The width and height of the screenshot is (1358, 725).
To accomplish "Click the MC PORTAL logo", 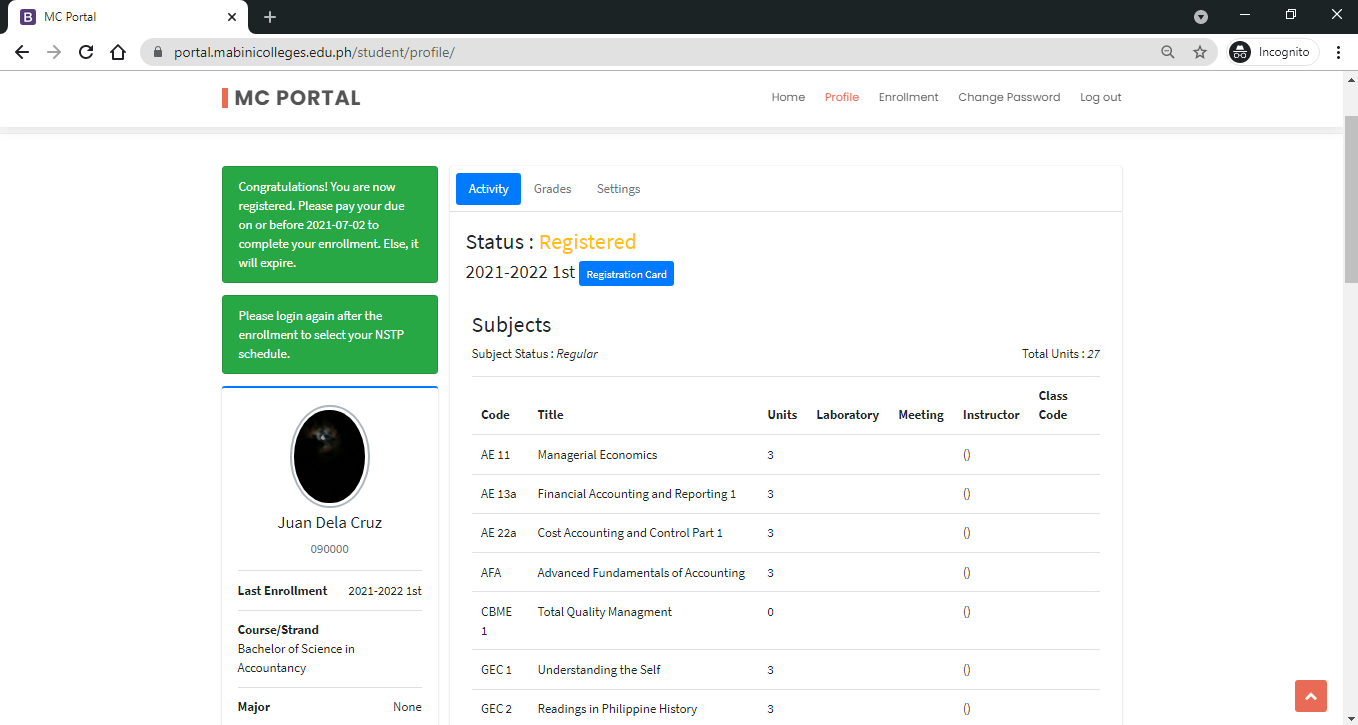I will [x=291, y=98].
